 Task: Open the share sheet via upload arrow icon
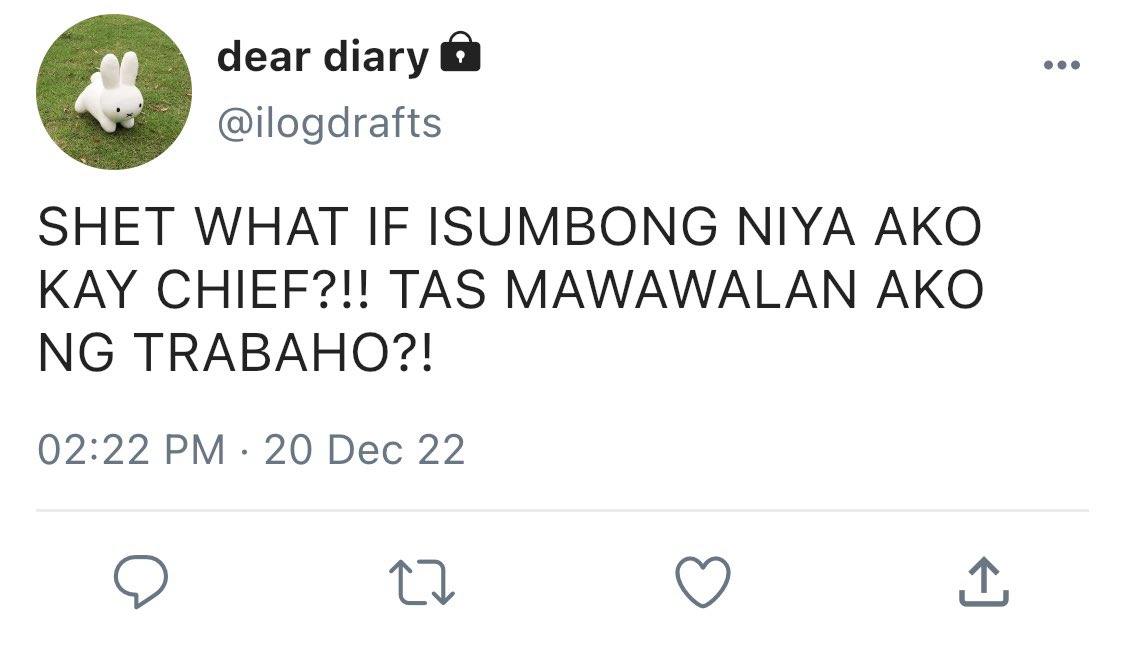coord(984,582)
